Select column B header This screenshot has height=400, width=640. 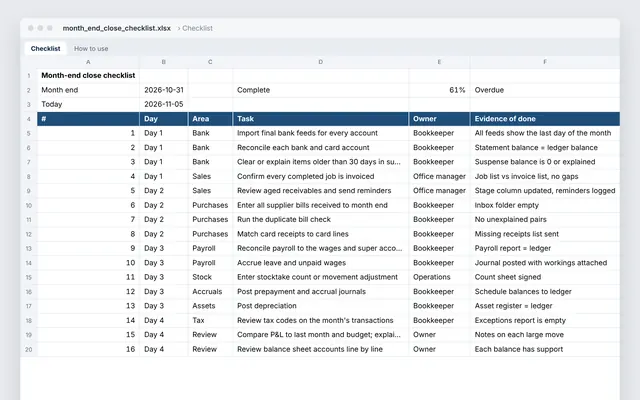coord(164,62)
